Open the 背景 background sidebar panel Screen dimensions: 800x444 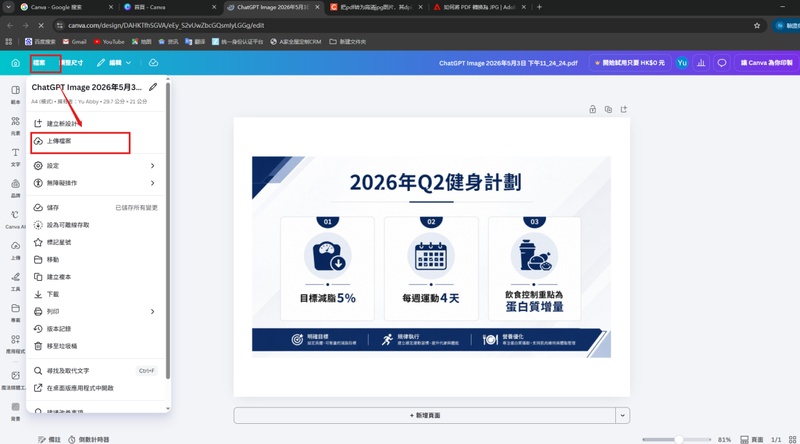pyautogui.click(x=15, y=412)
